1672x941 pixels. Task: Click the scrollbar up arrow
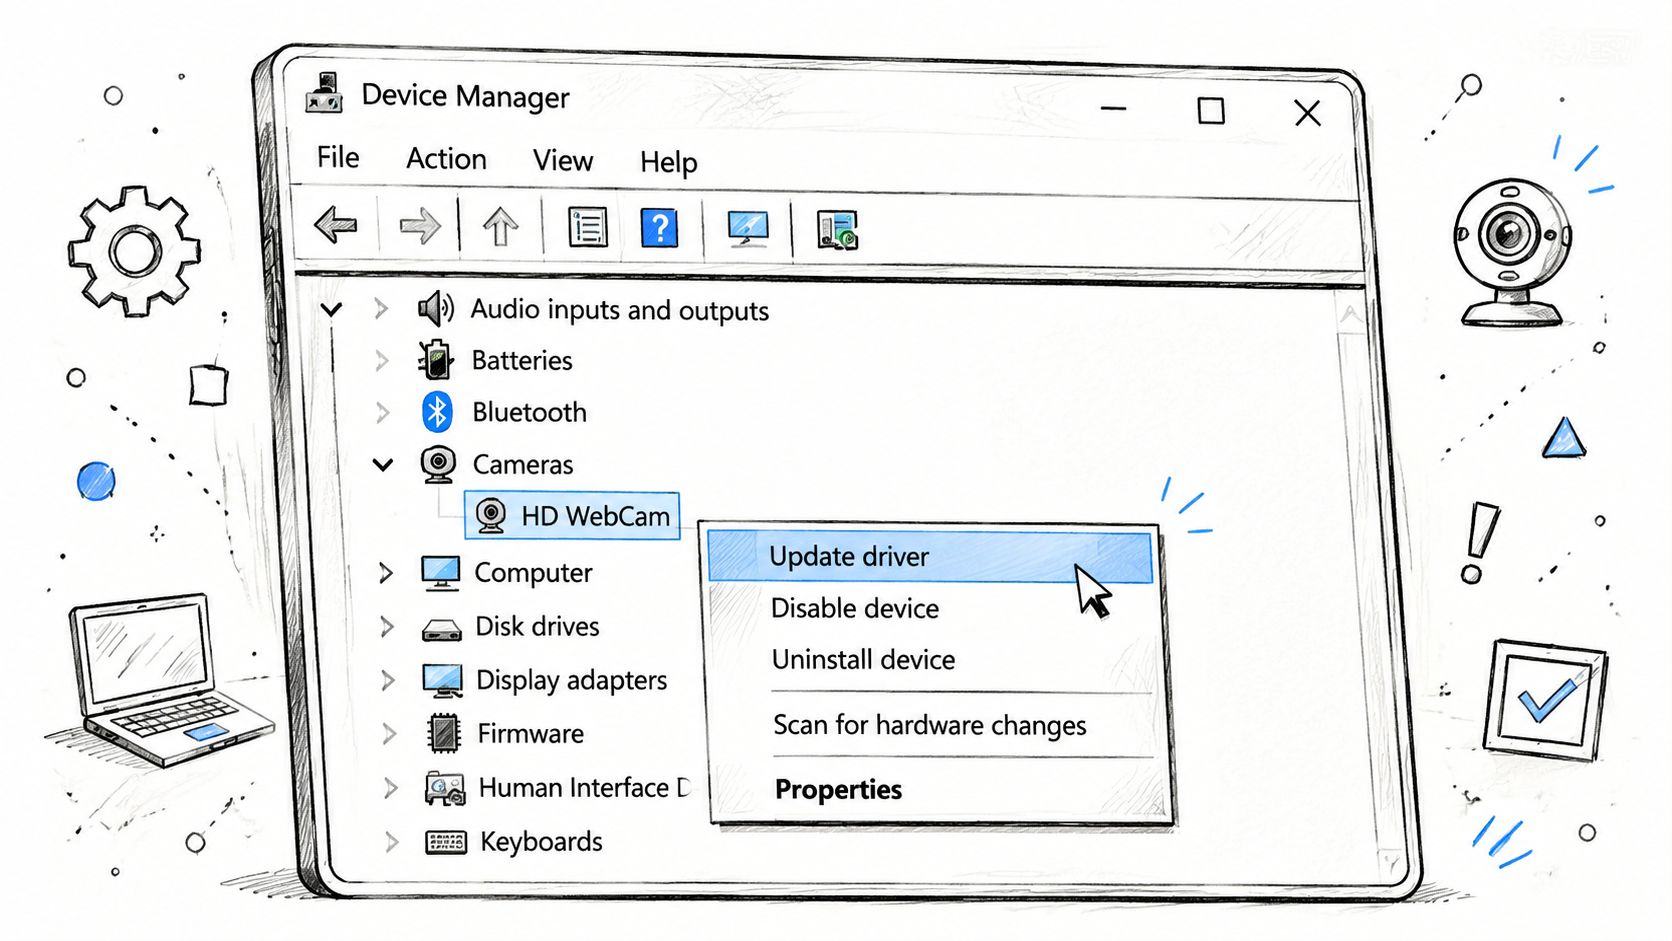pyautogui.click(x=1351, y=315)
